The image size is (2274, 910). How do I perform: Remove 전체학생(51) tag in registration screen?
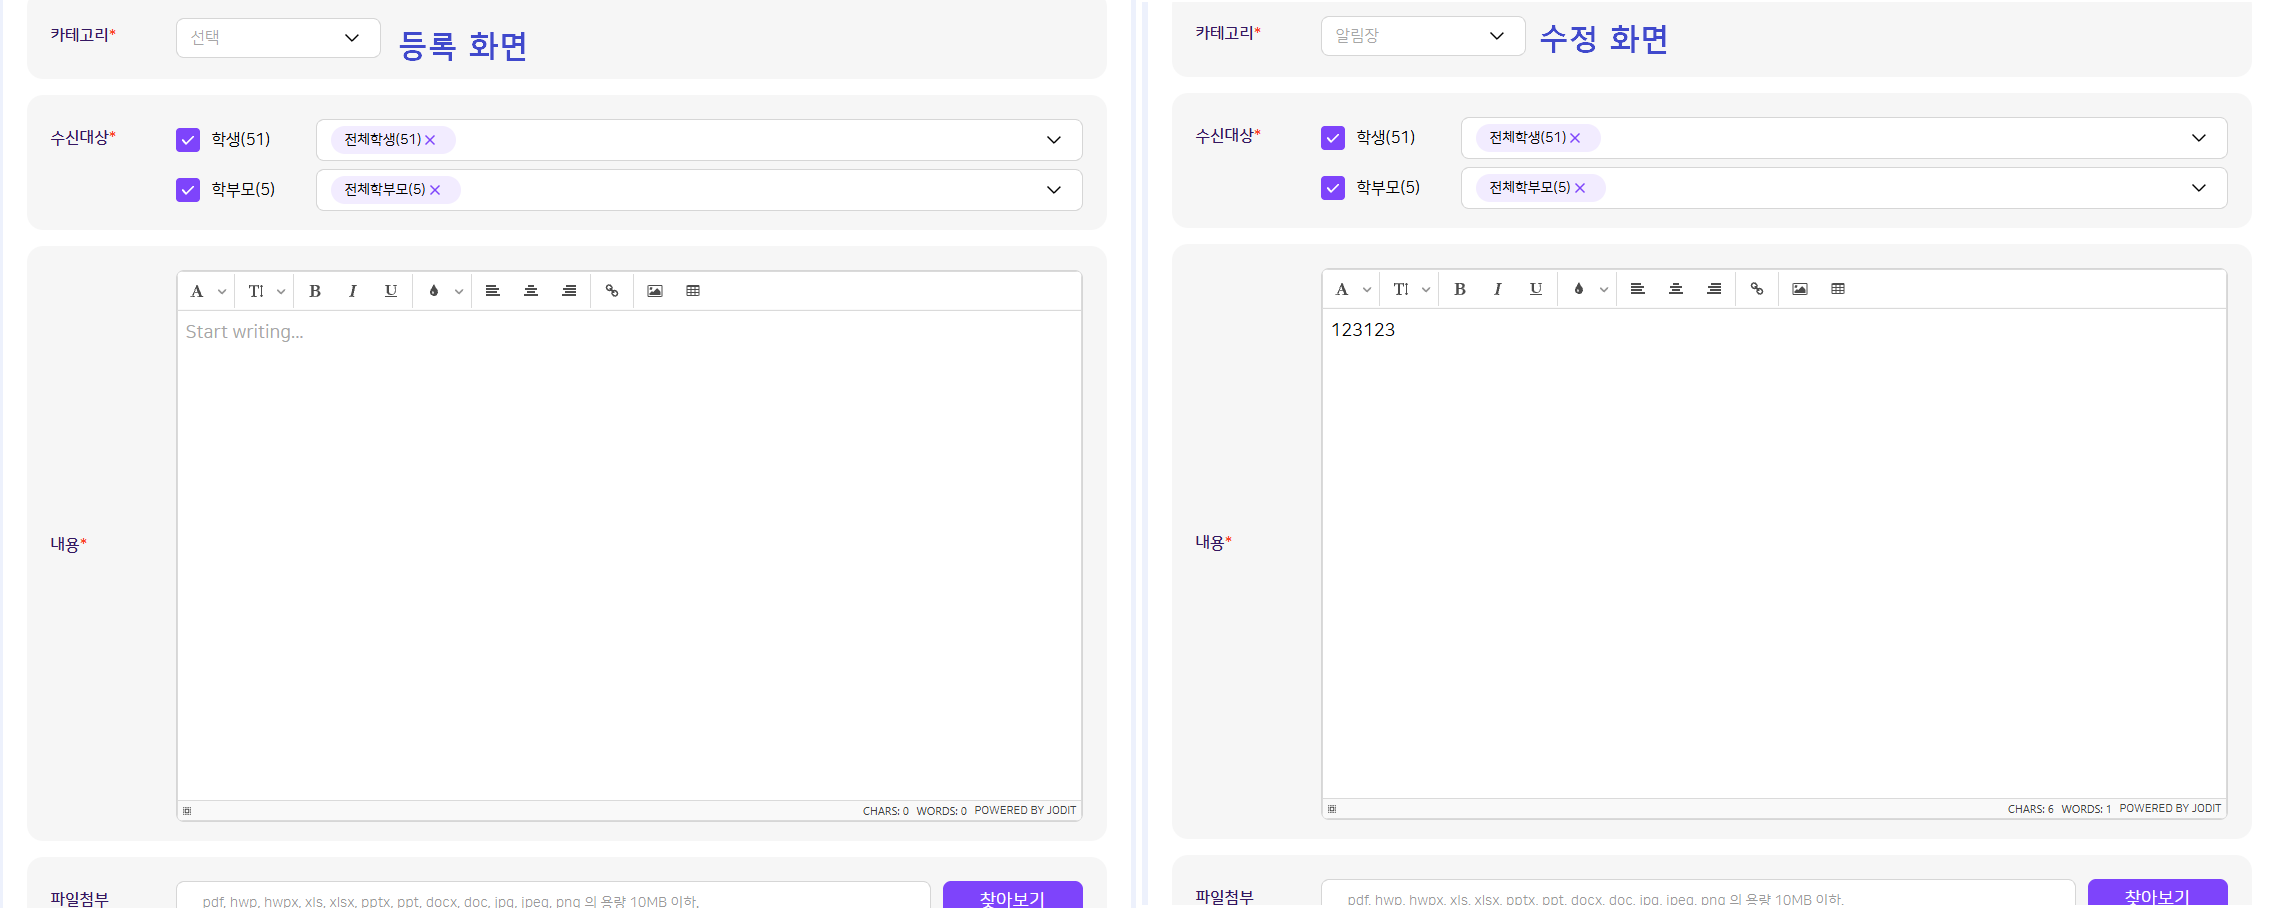430,140
